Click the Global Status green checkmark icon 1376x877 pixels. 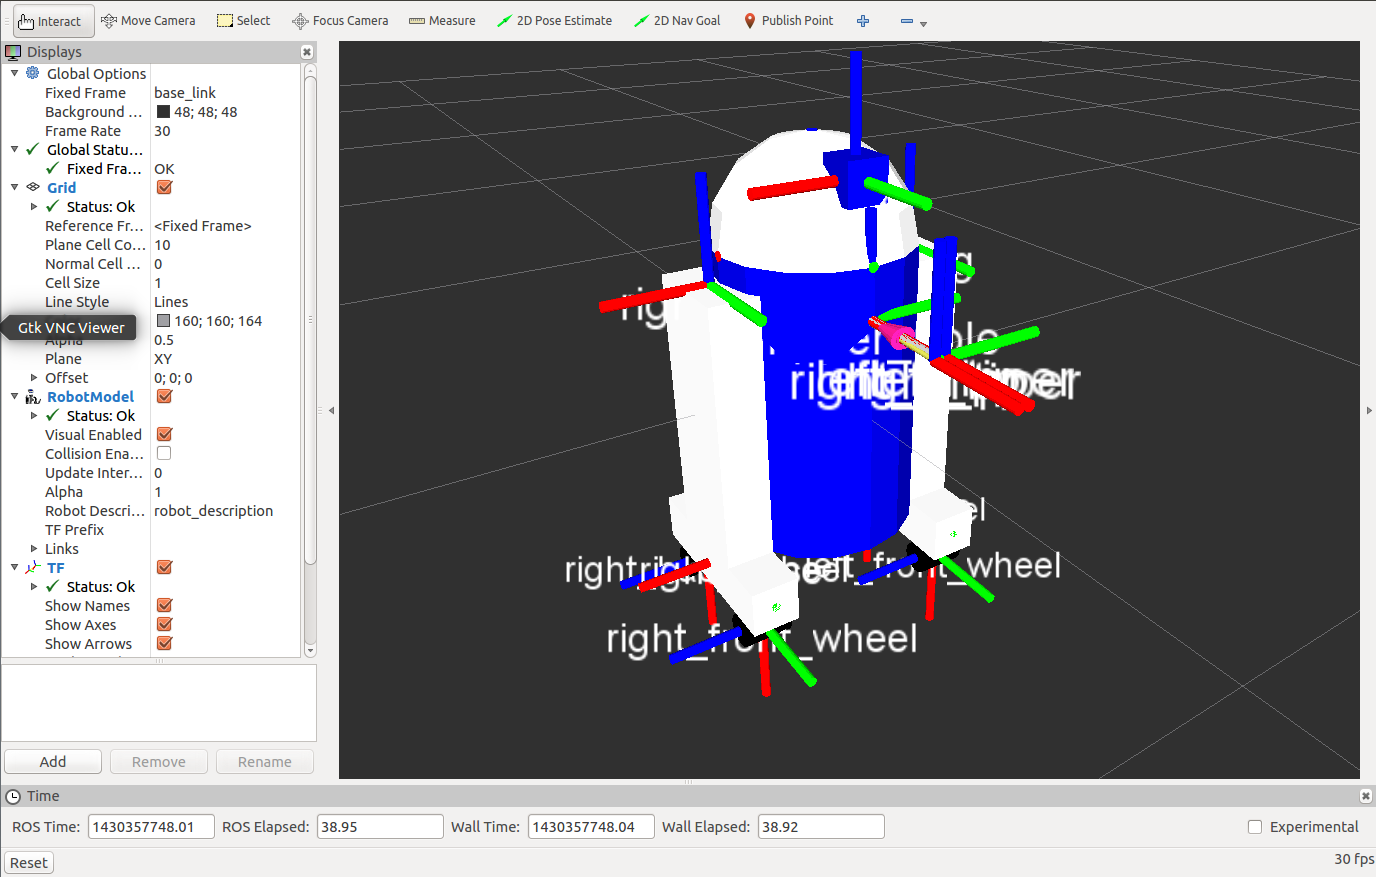point(33,149)
